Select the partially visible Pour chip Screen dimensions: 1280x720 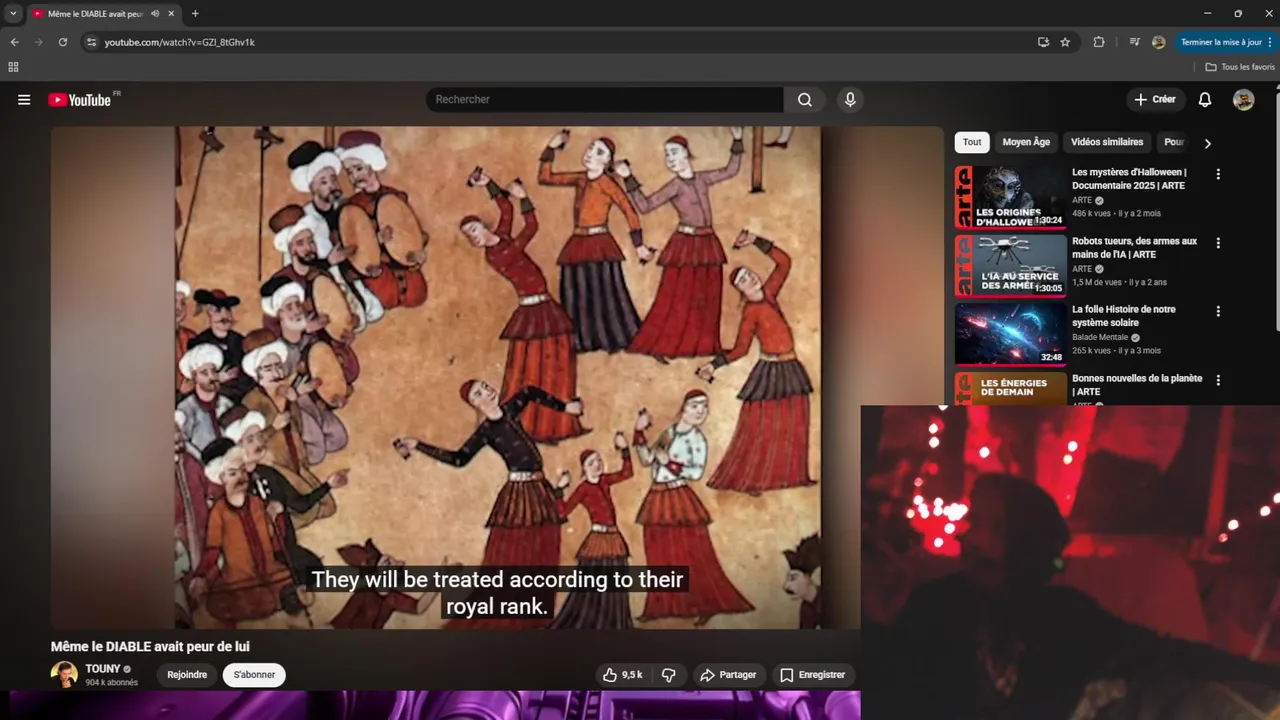[x=1173, y=142]
